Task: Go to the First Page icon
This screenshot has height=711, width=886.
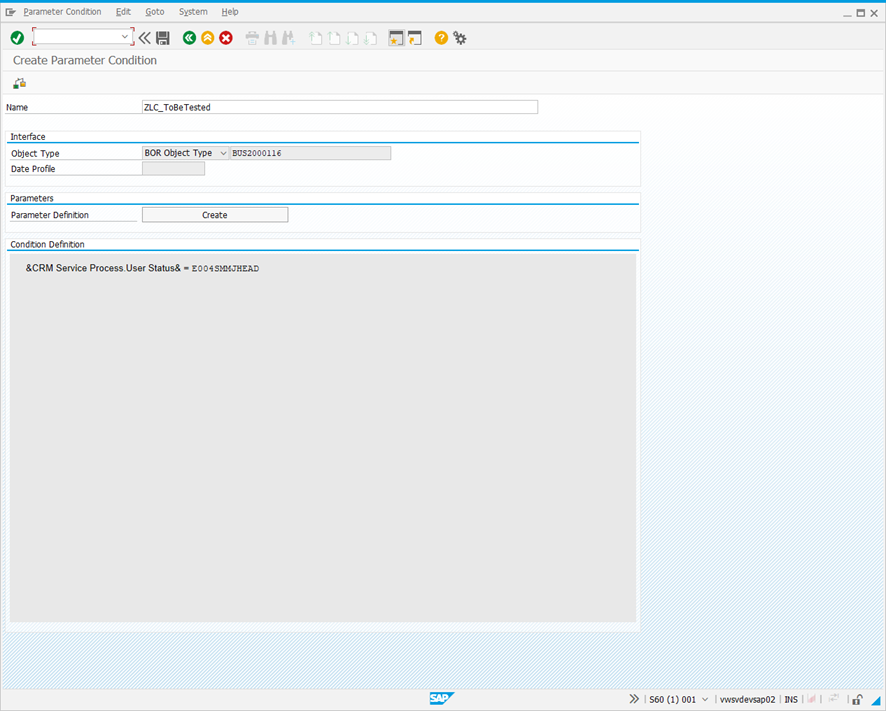Action: click(x=315, y=38)
